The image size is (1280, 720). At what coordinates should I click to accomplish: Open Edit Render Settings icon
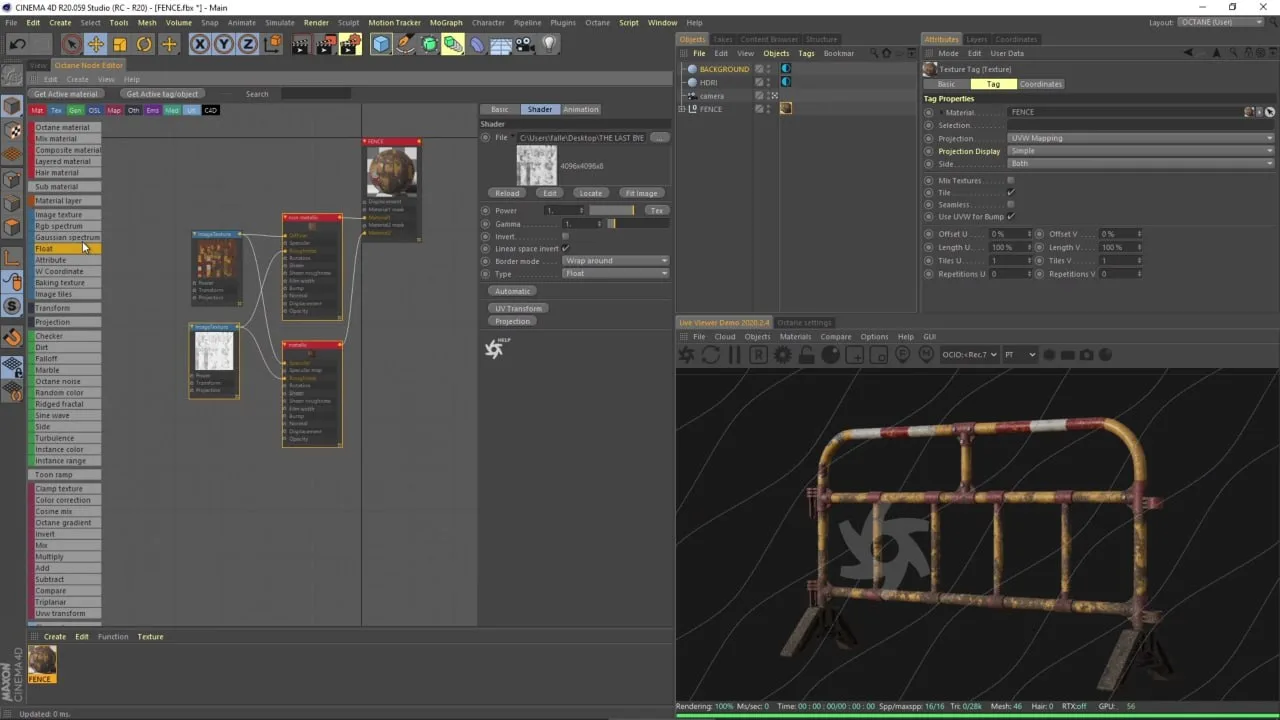(350, 44)
